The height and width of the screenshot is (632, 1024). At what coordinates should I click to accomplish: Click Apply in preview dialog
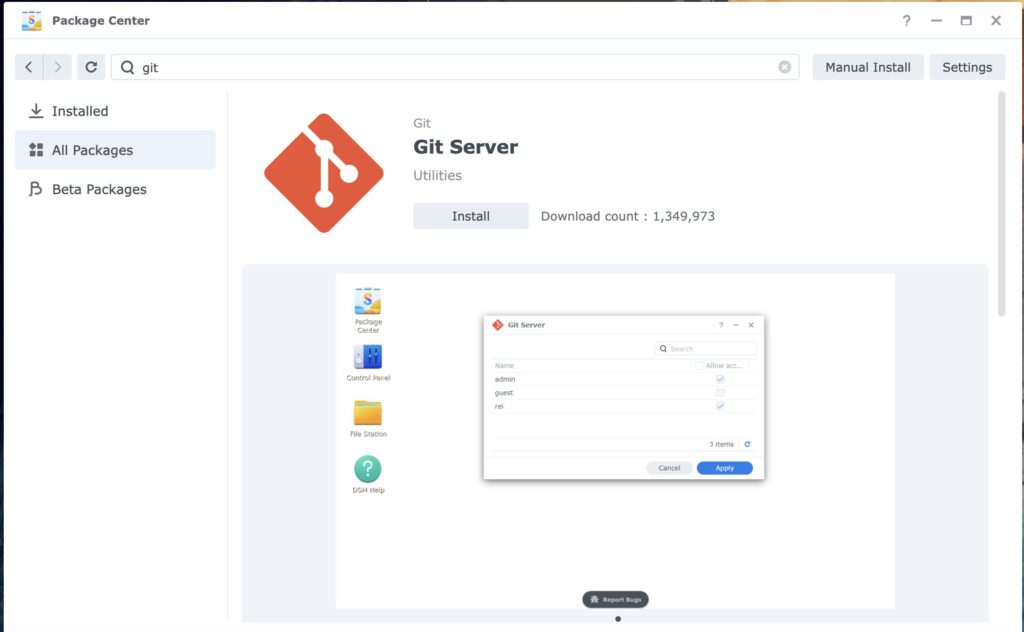pos(724,468)
